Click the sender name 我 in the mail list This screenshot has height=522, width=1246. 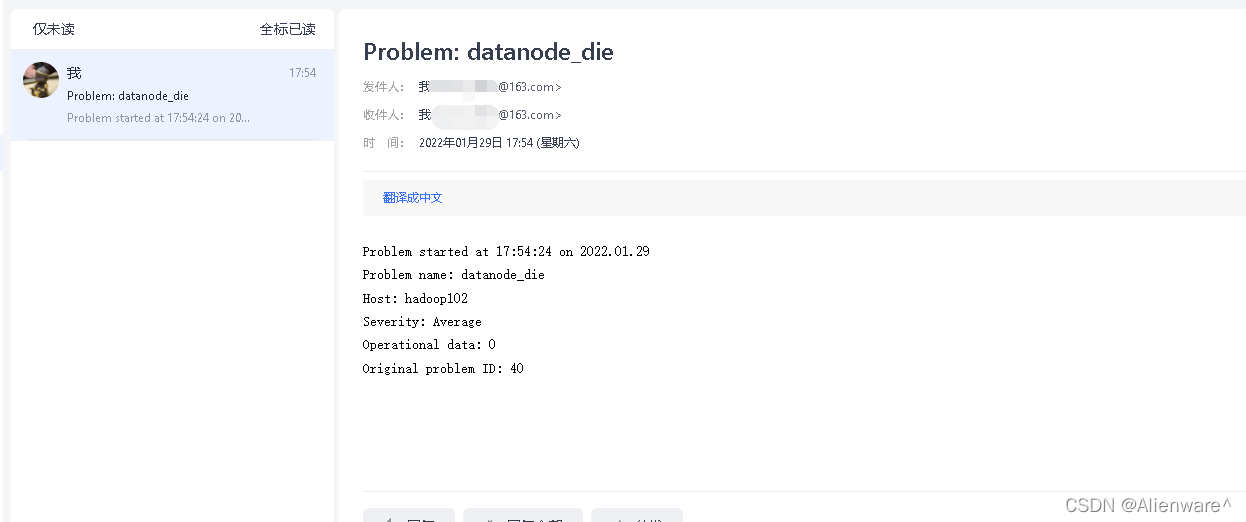click(x=74, y=73)
